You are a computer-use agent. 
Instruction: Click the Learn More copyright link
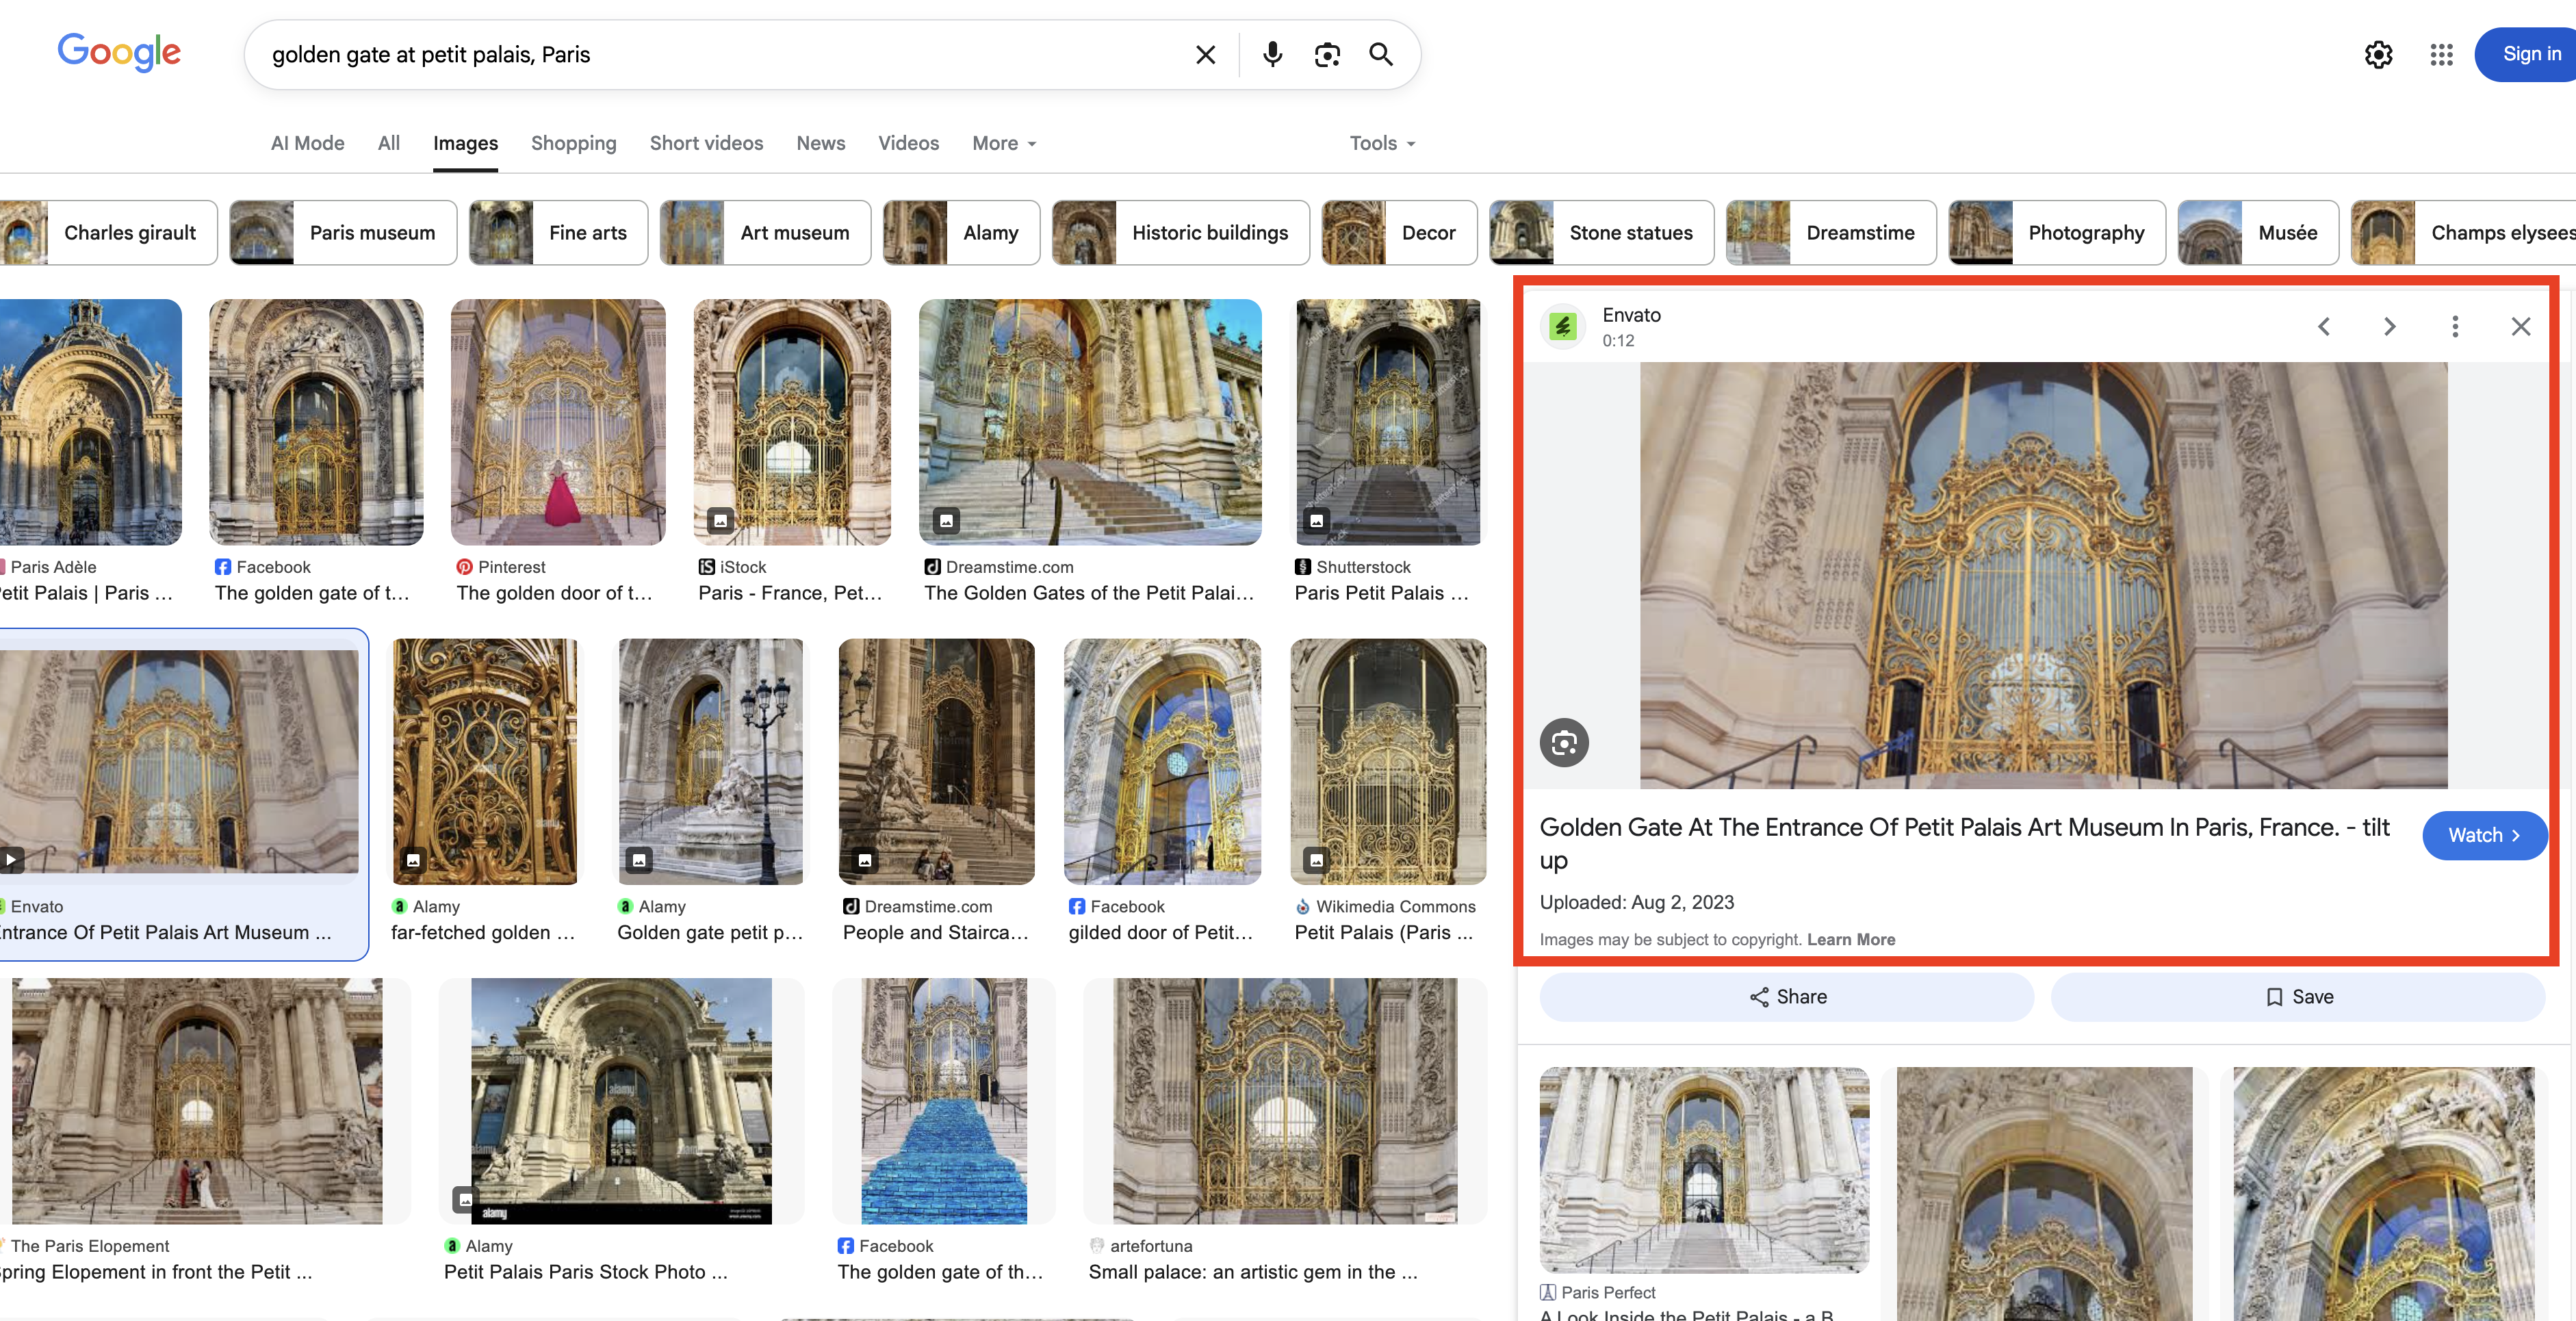click(1851, 939)
